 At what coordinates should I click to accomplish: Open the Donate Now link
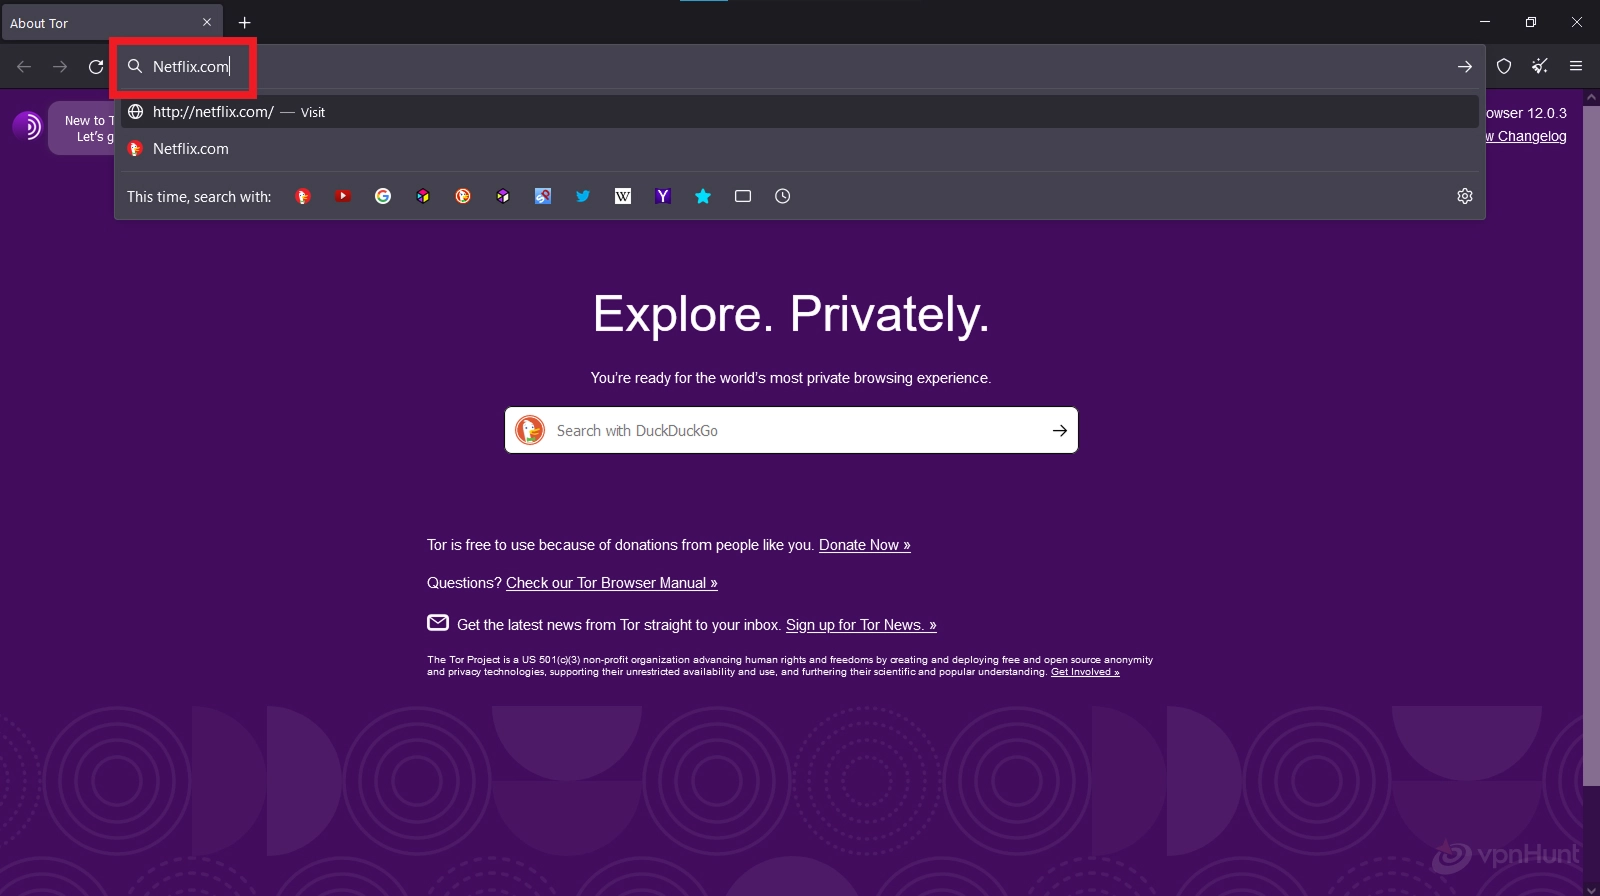tap(865, 545)
